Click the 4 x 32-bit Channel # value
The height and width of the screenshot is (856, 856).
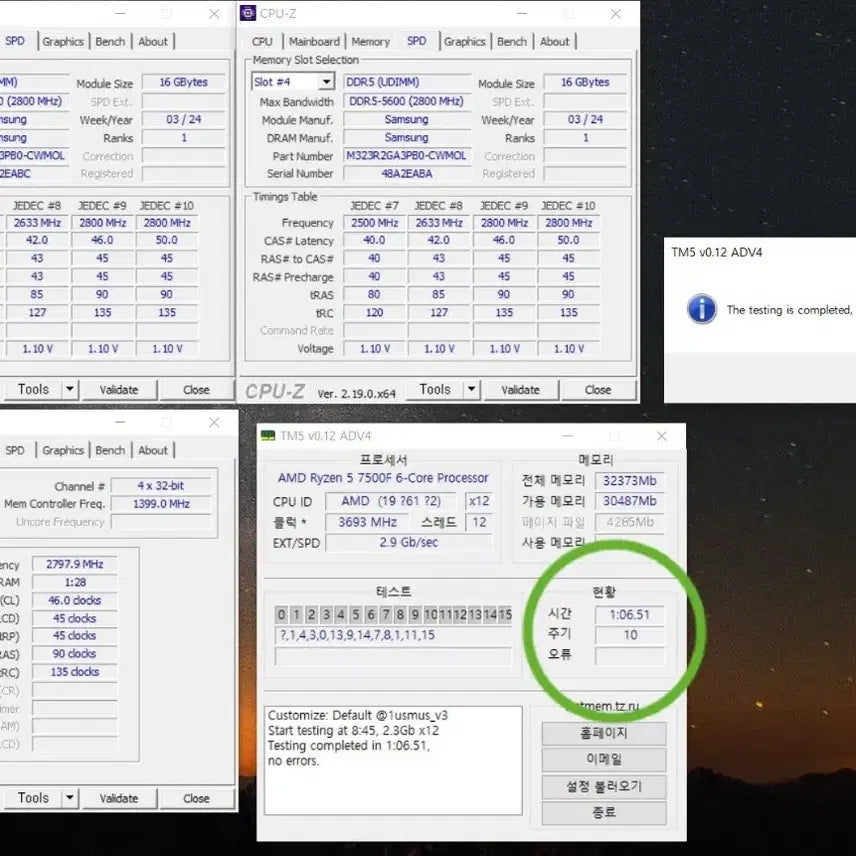point(160,486)
